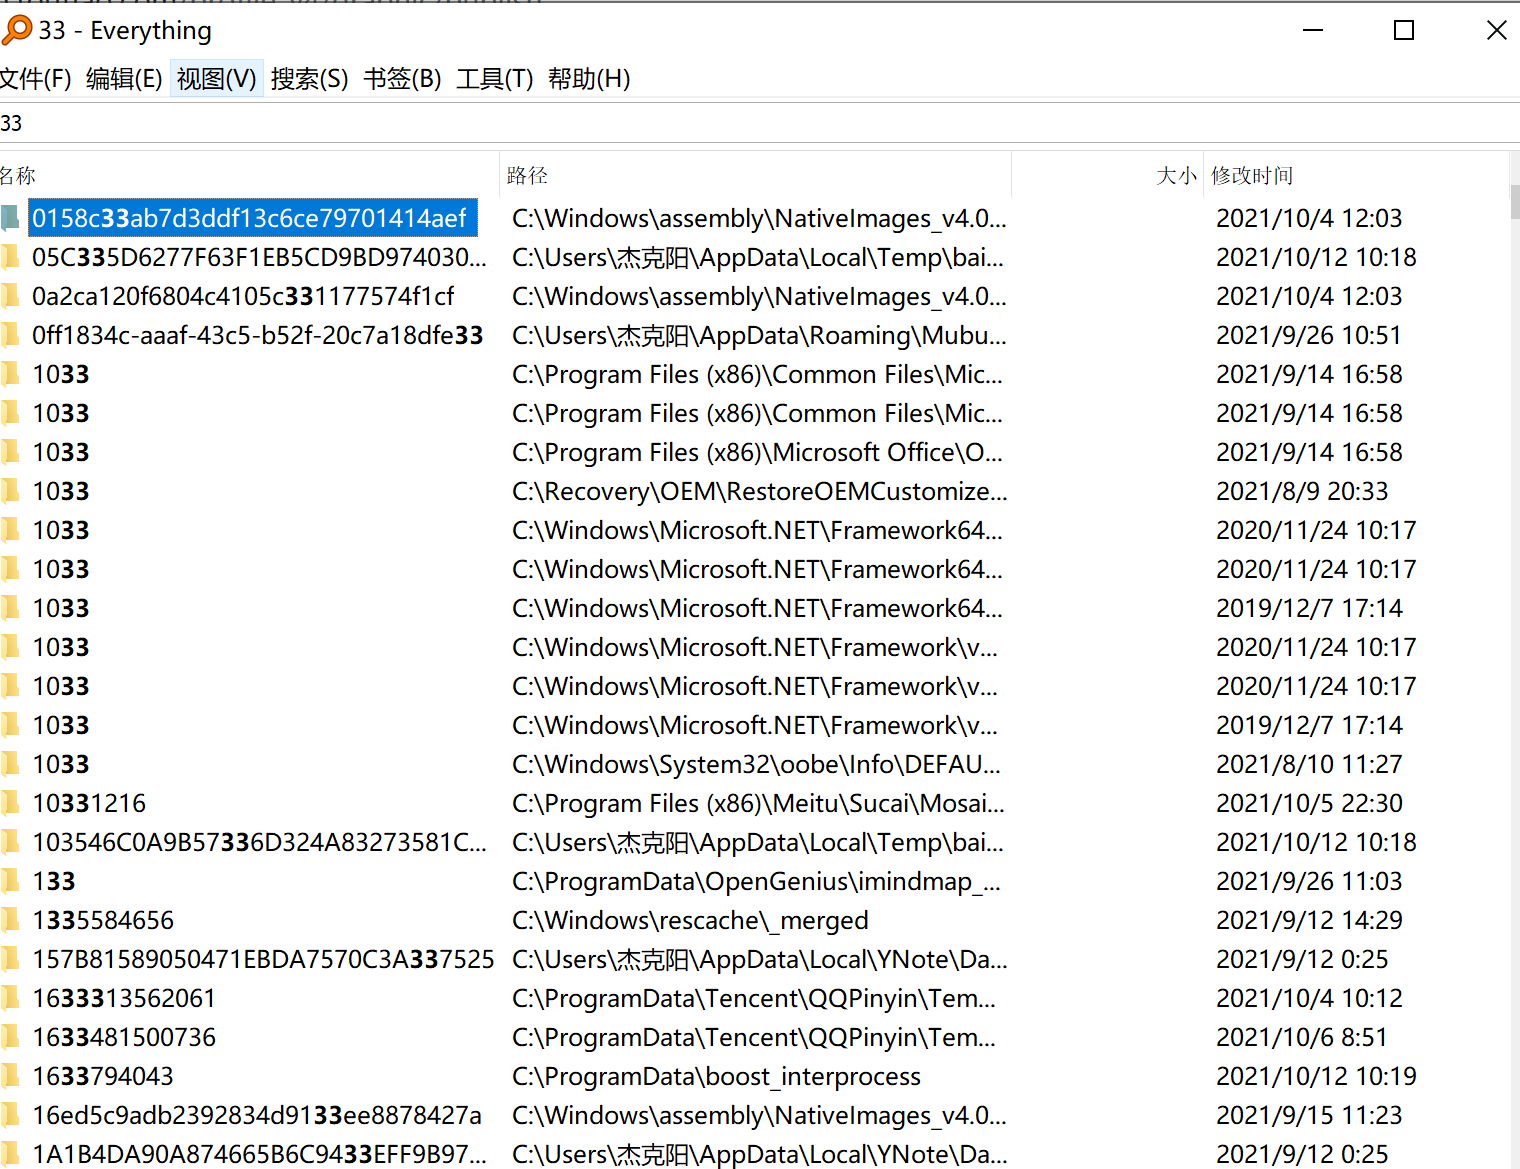This screenshot has width=1520, height=1169.
Task: Click date 2021/9/26 11:03
Action: (1309, 881)
